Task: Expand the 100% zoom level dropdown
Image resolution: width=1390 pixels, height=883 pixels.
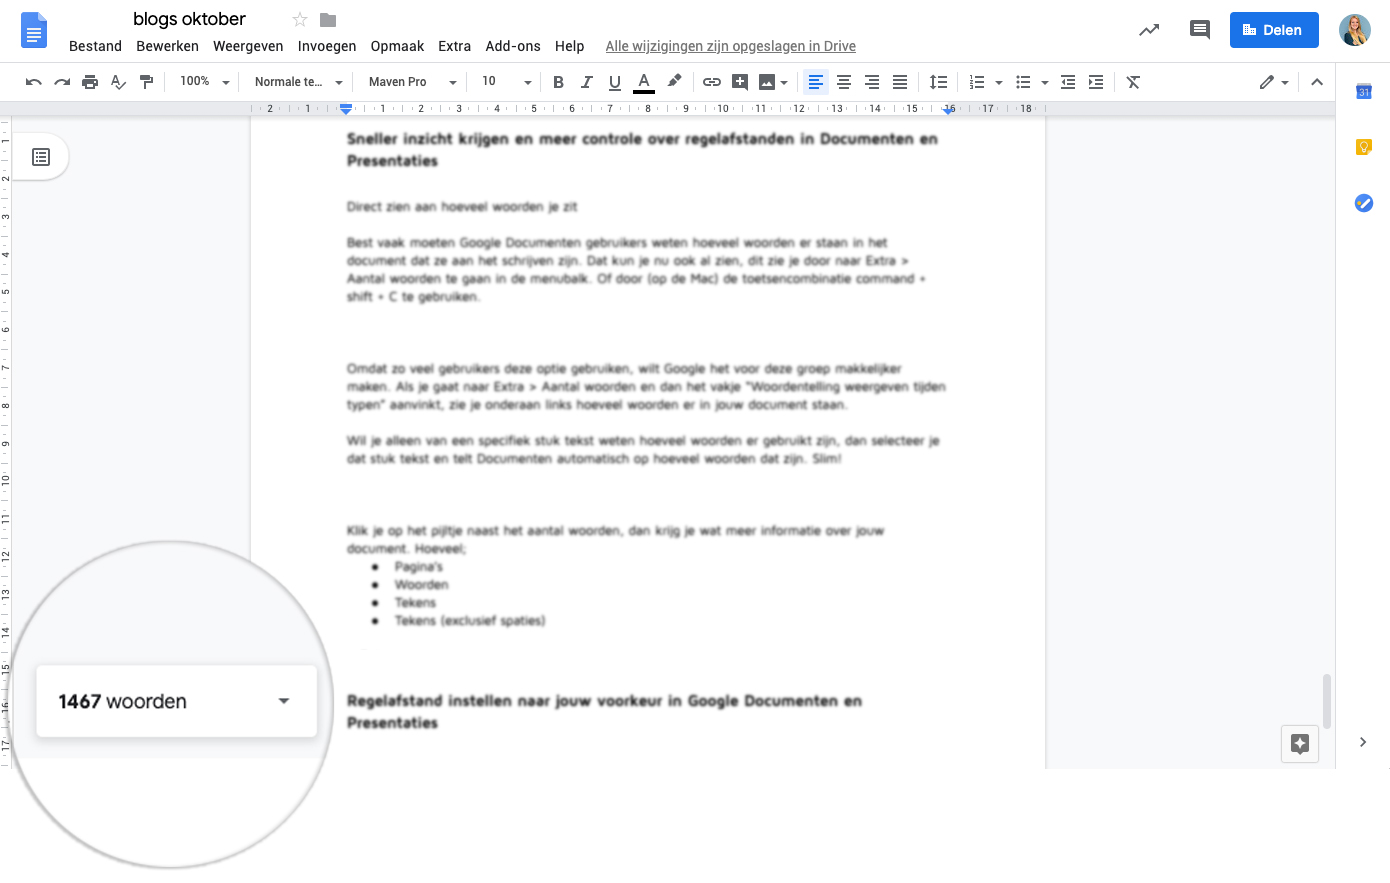Action: point(204,82)
